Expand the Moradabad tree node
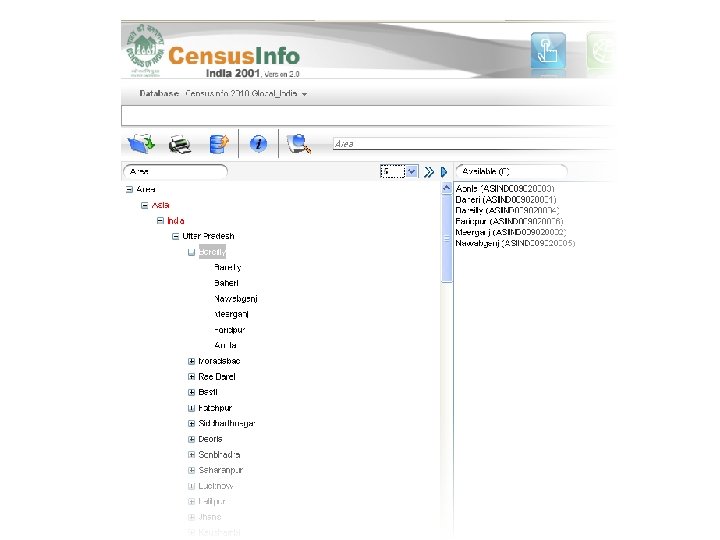This screenshot has width=720, height=540. coord(191,361)
